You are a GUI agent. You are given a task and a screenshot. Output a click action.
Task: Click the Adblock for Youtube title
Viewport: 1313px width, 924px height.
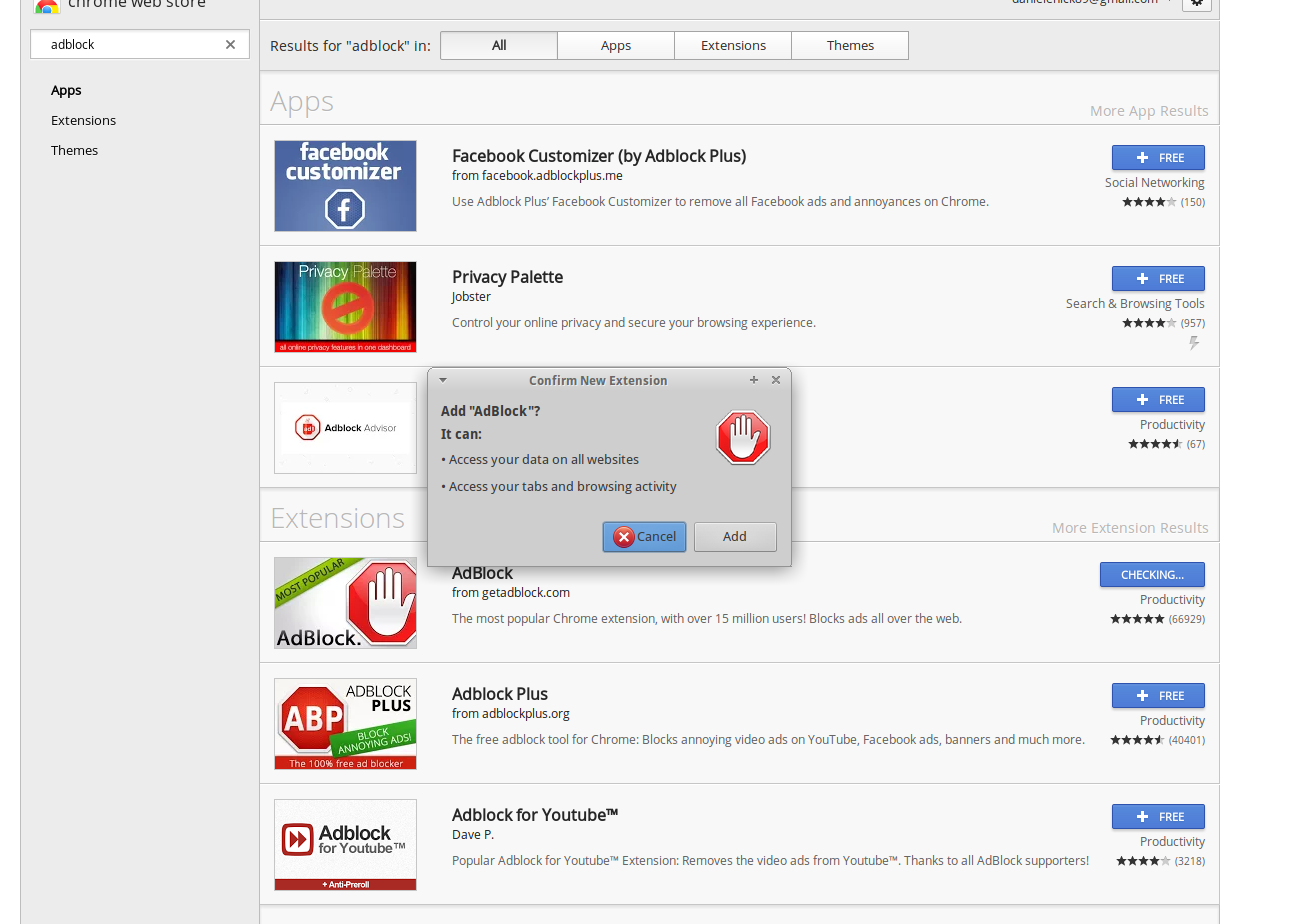[x=535, y=815]
